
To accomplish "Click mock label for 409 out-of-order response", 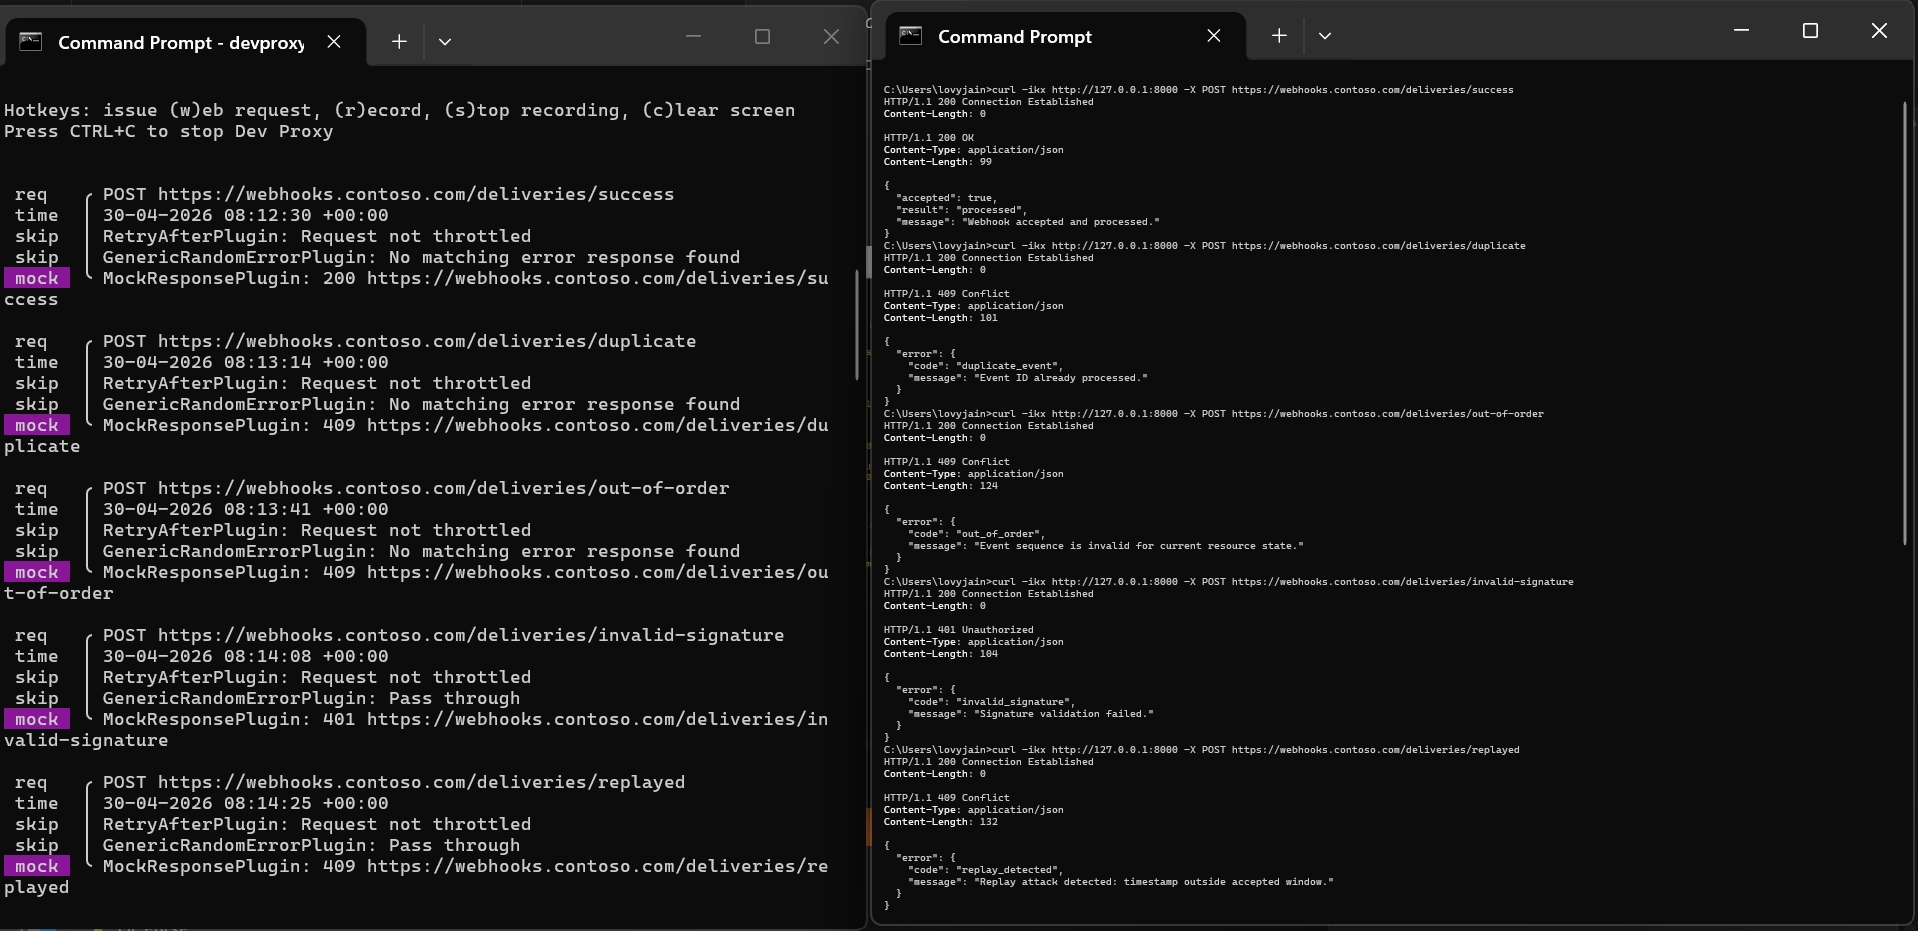I will (x=37, y=572).
